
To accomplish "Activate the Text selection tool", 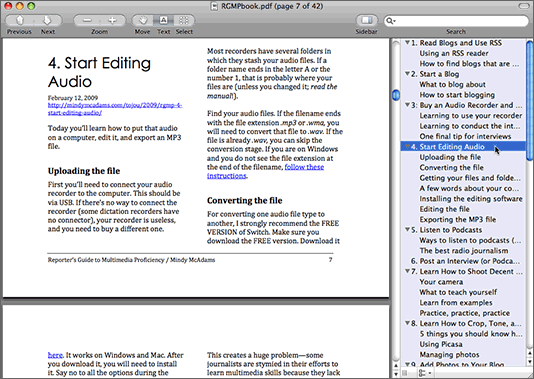I will pos(163,20).
